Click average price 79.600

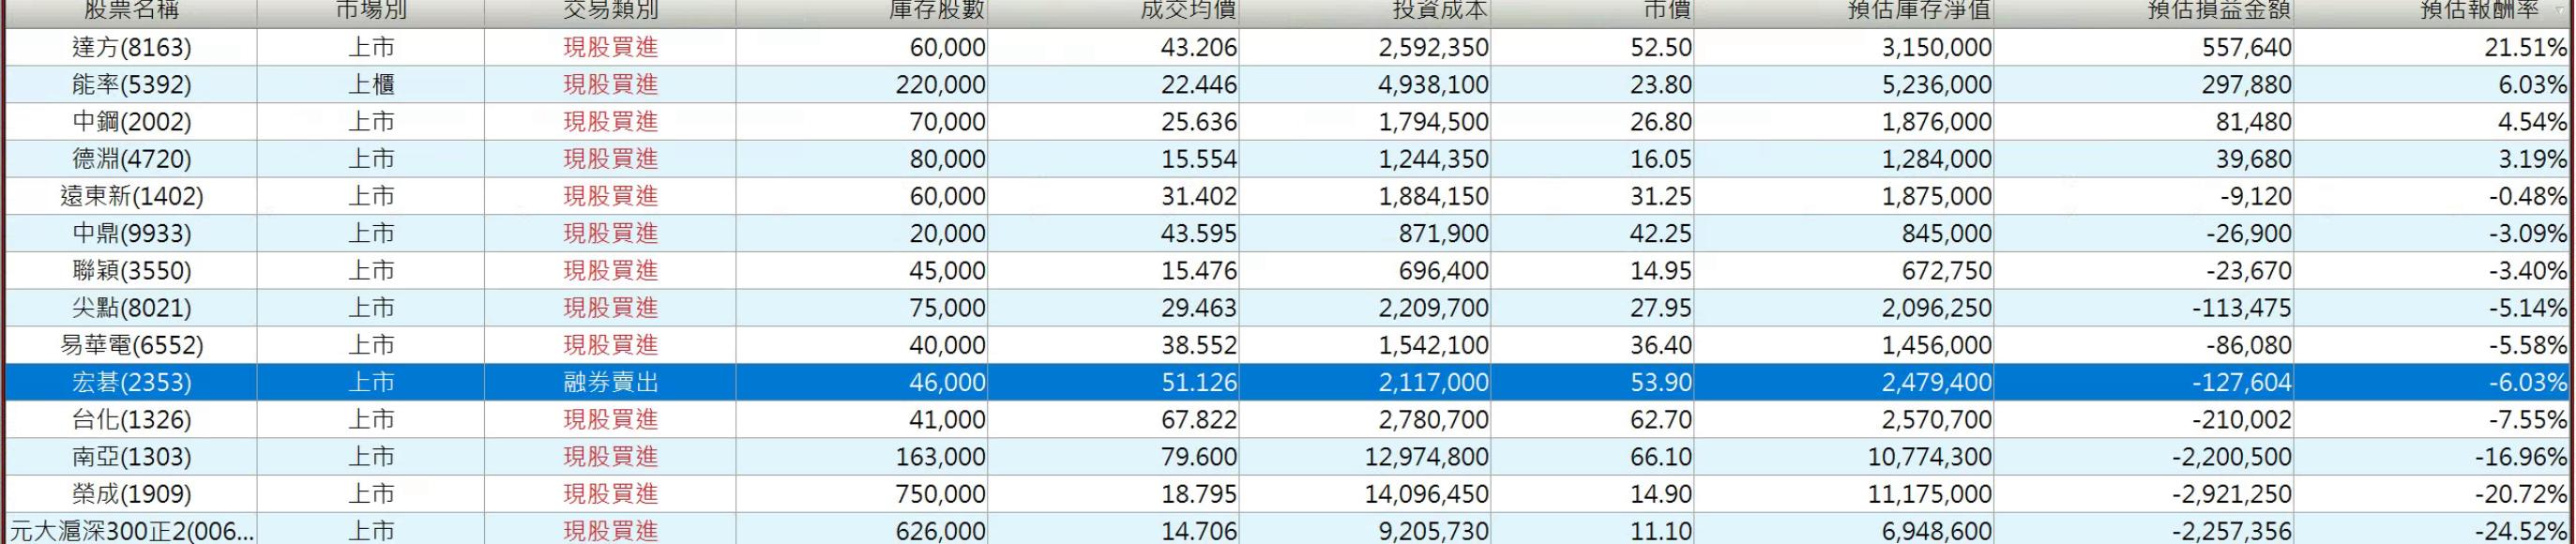click(1198, 456)
